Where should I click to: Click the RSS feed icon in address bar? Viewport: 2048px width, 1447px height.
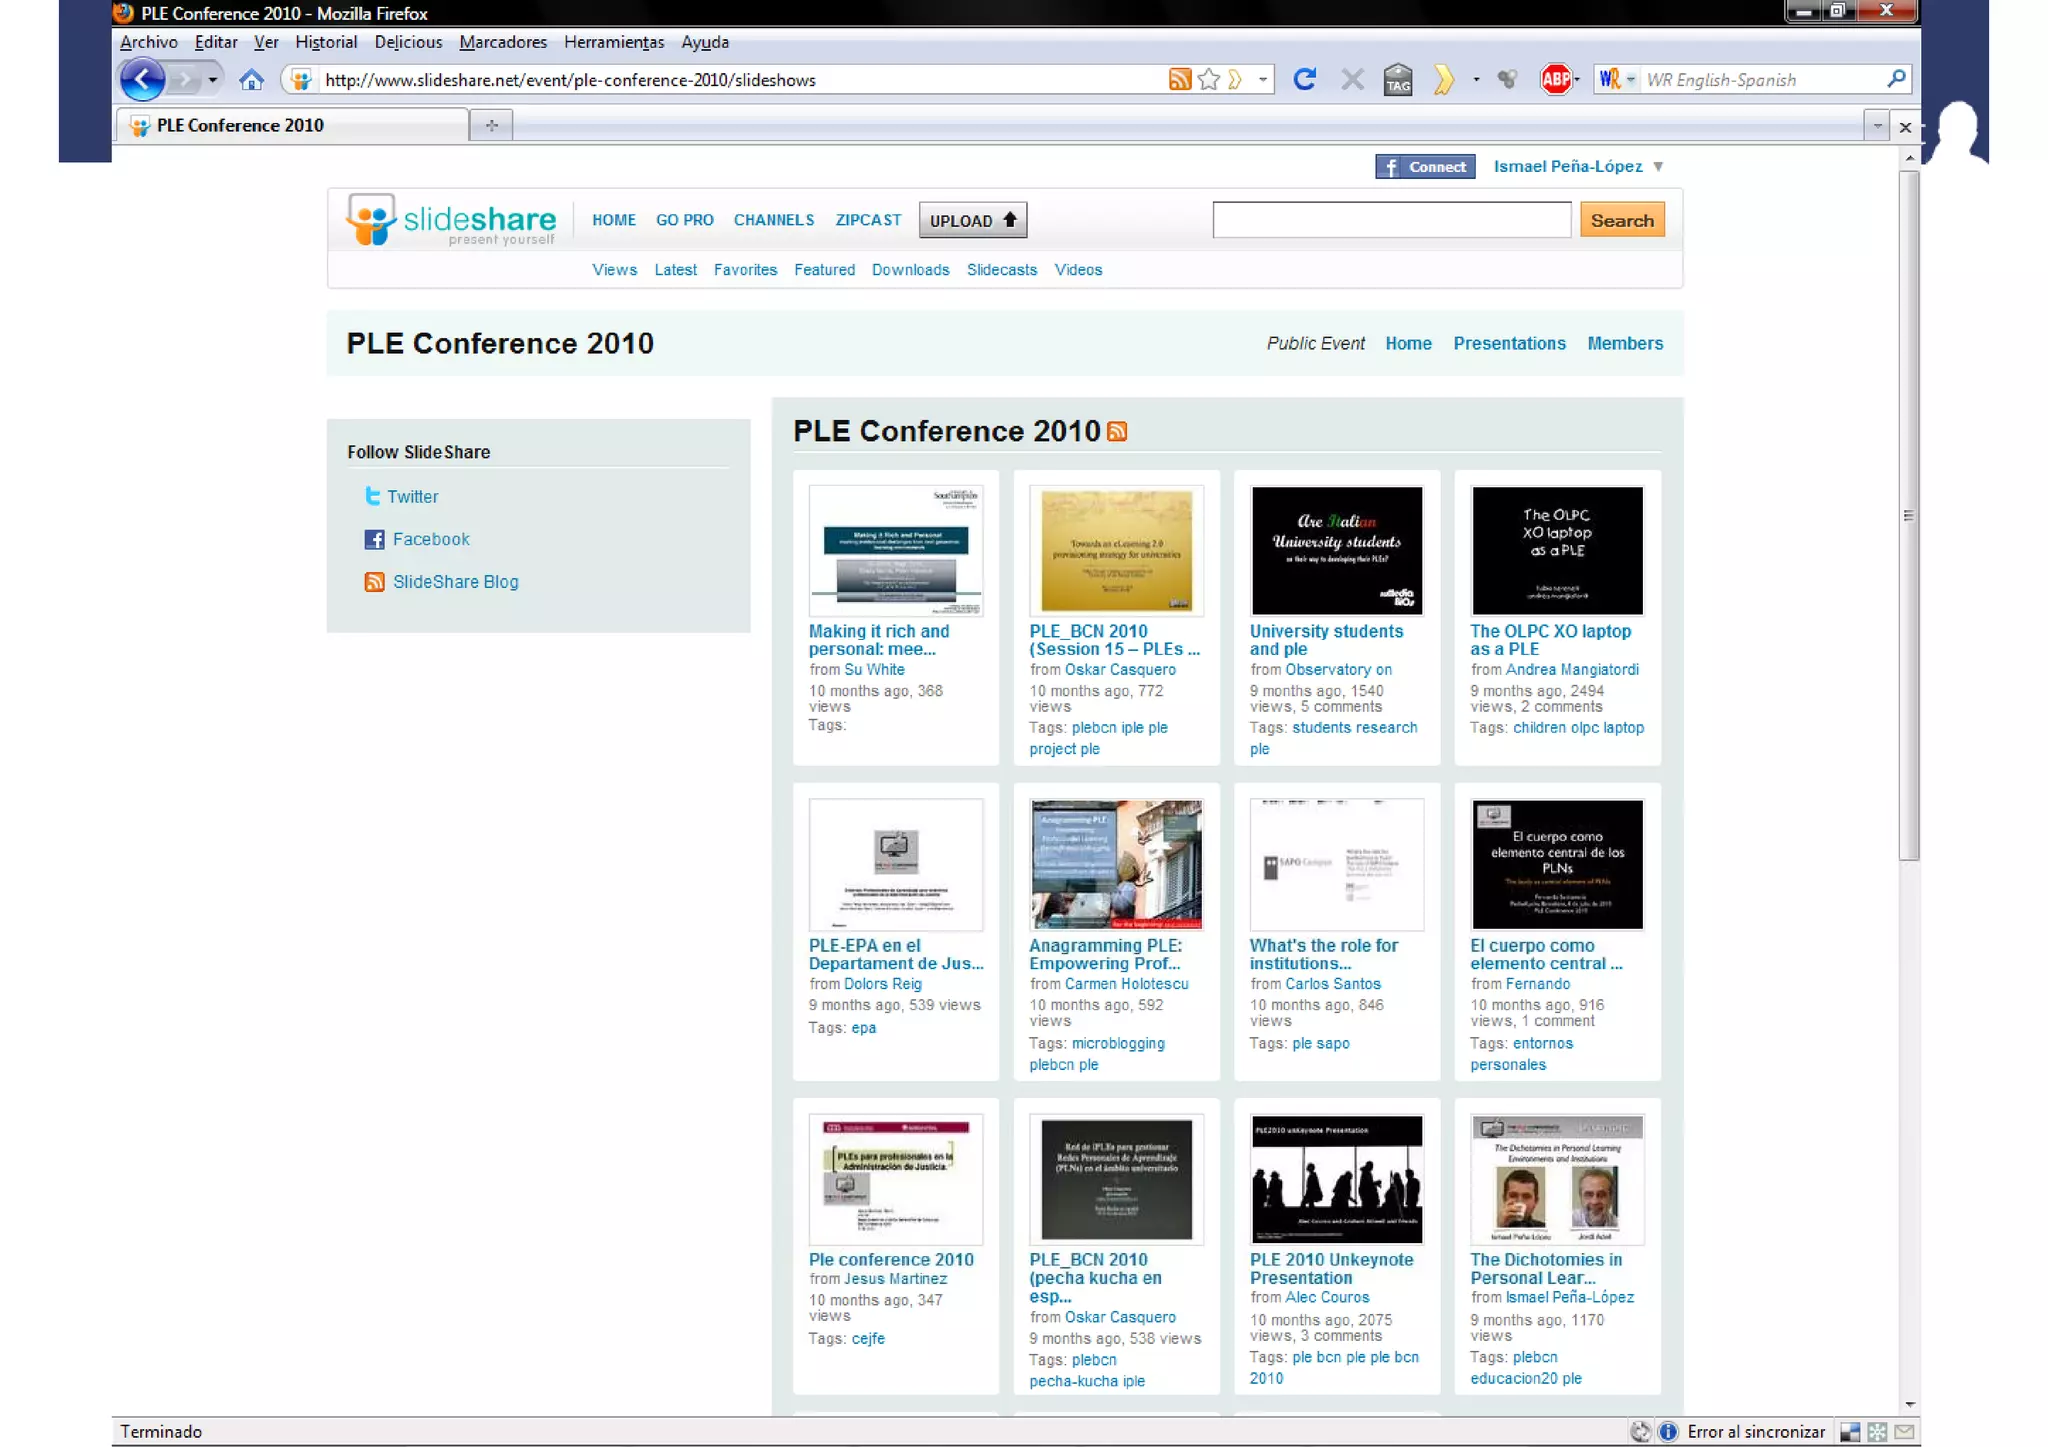tap(1179, 79)
